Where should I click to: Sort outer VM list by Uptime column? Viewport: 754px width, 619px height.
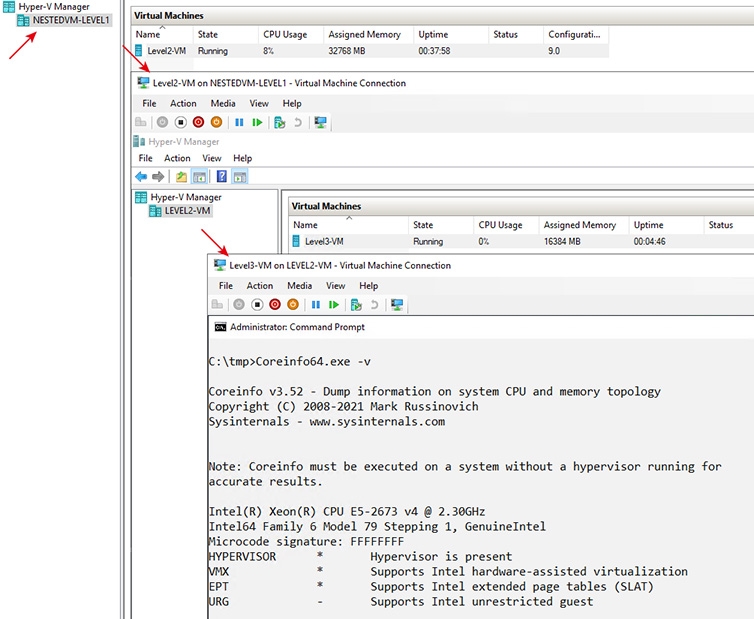point(451,35)
